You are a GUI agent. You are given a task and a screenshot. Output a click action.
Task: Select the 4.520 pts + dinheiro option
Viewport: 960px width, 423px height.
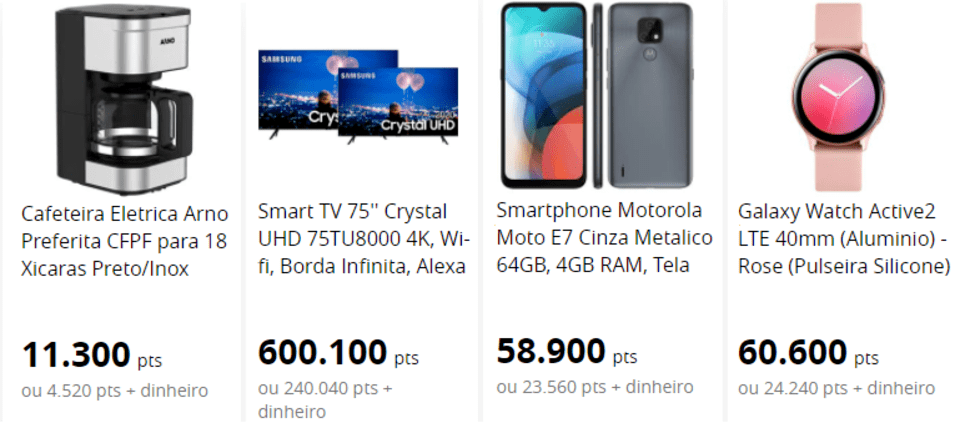tap(115, 390)
